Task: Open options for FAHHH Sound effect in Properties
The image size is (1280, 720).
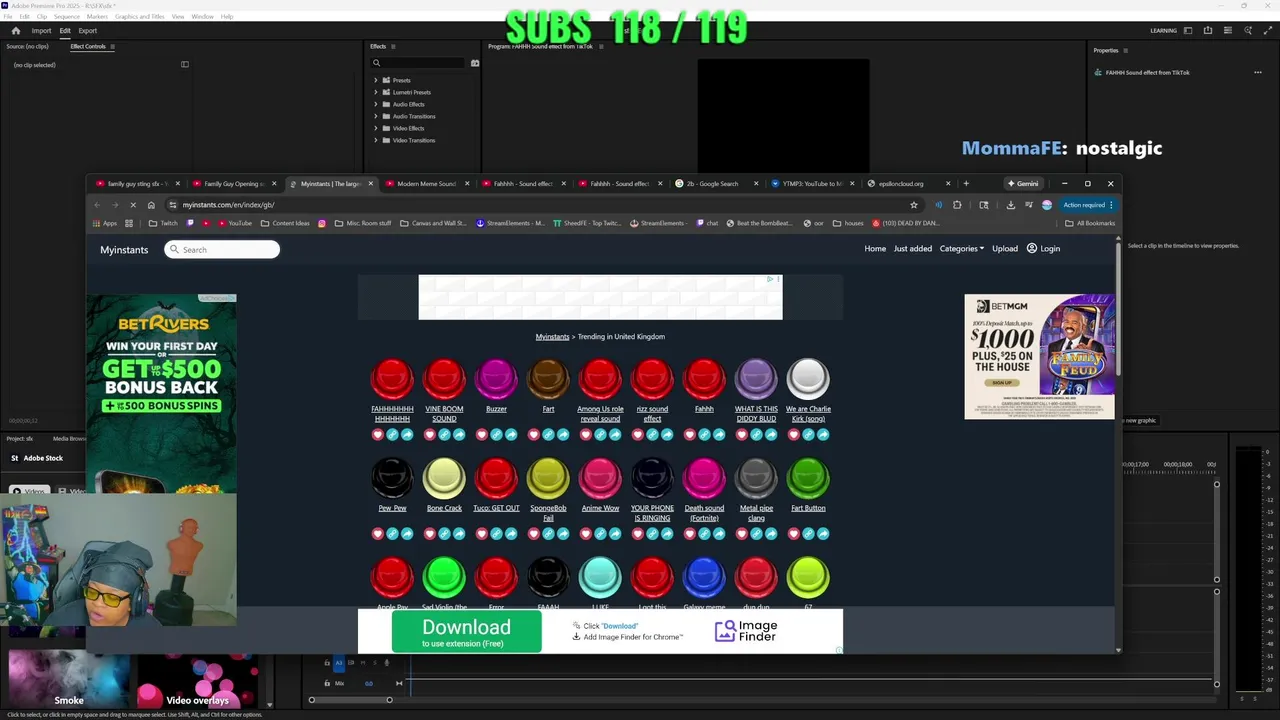Action: (x=1257, y=72)
